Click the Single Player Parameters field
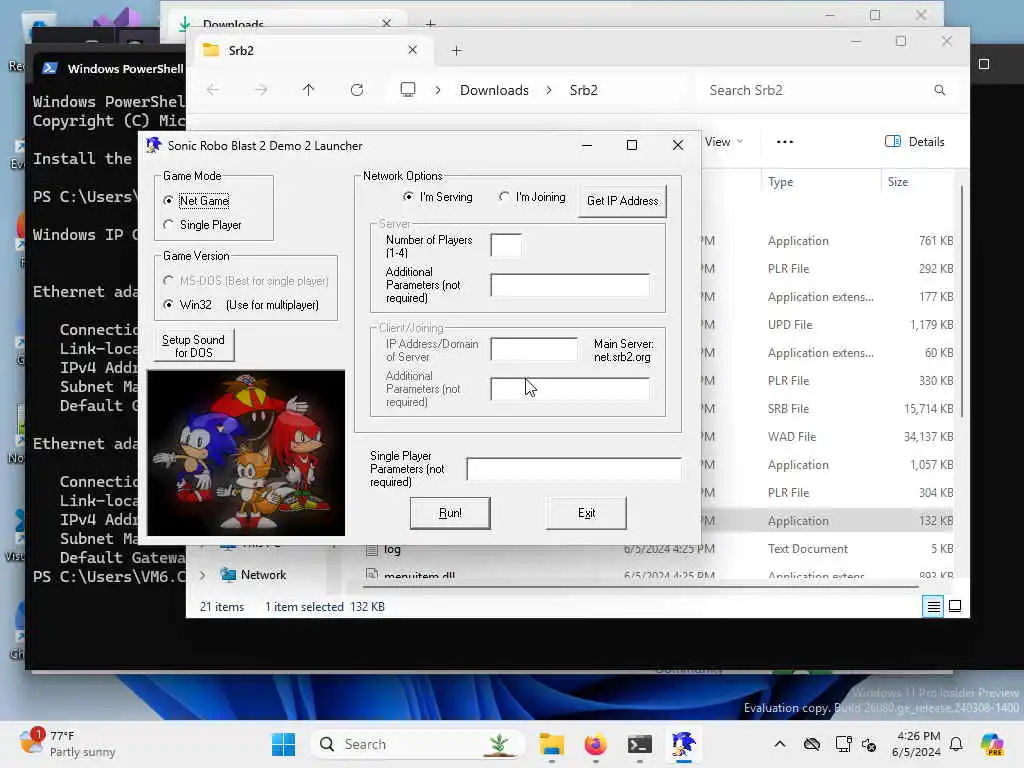This screenshot has width=1024, height=768. [574, 469]
